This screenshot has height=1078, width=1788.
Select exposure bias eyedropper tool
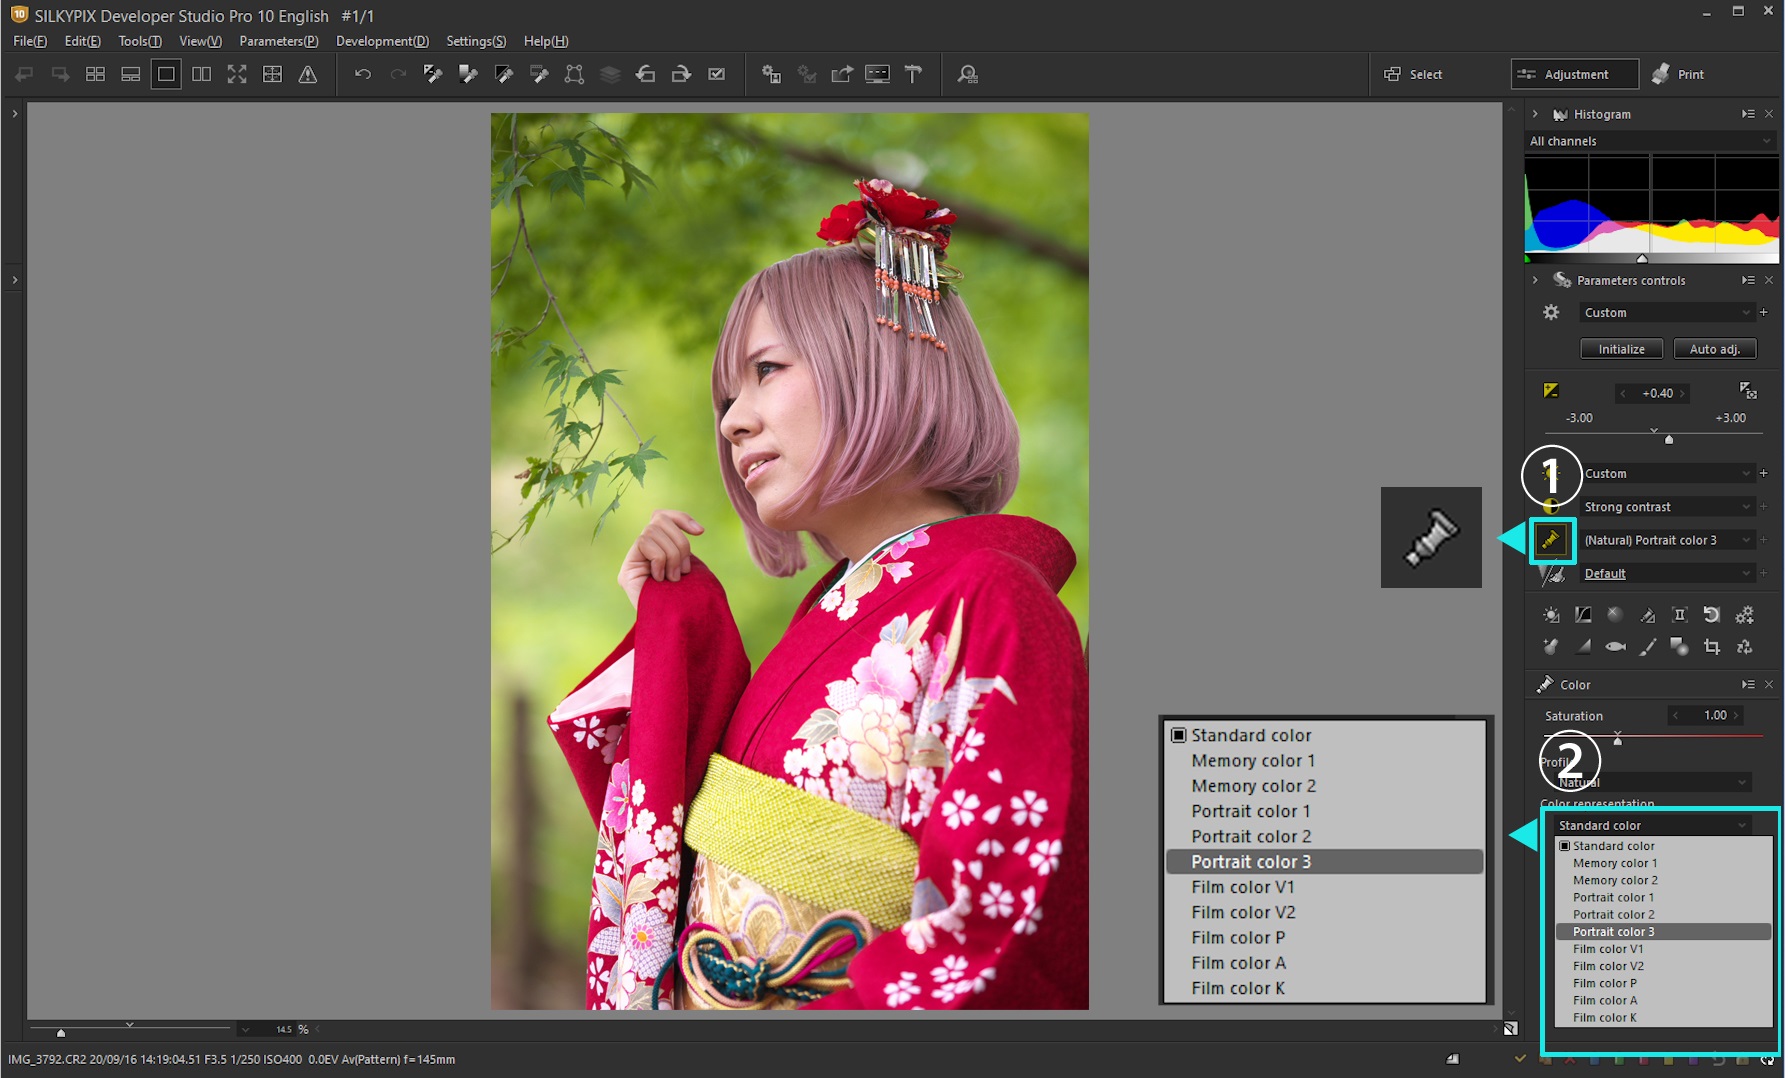433,74
